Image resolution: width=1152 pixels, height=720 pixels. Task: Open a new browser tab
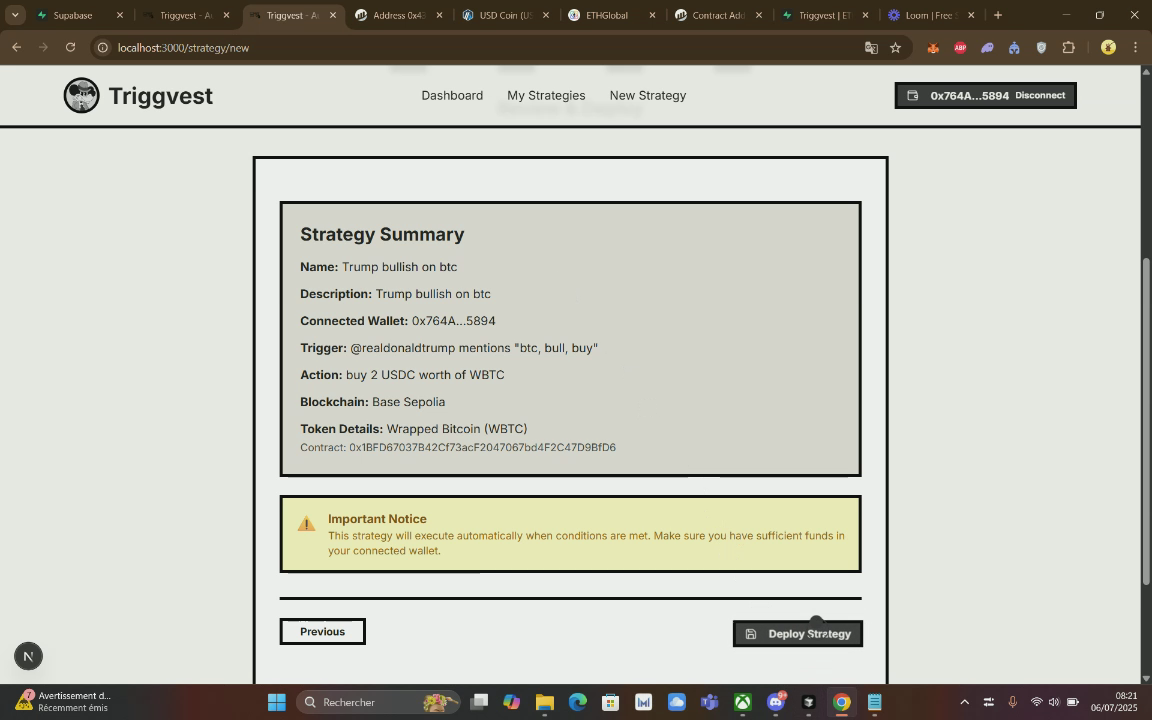tap(998, 15)
